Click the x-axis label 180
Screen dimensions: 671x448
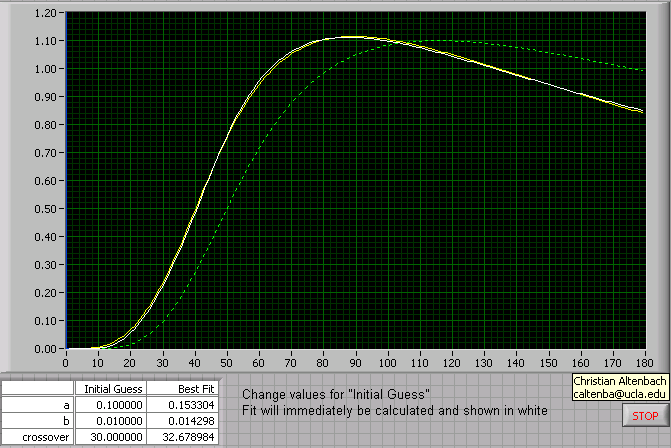645,363
